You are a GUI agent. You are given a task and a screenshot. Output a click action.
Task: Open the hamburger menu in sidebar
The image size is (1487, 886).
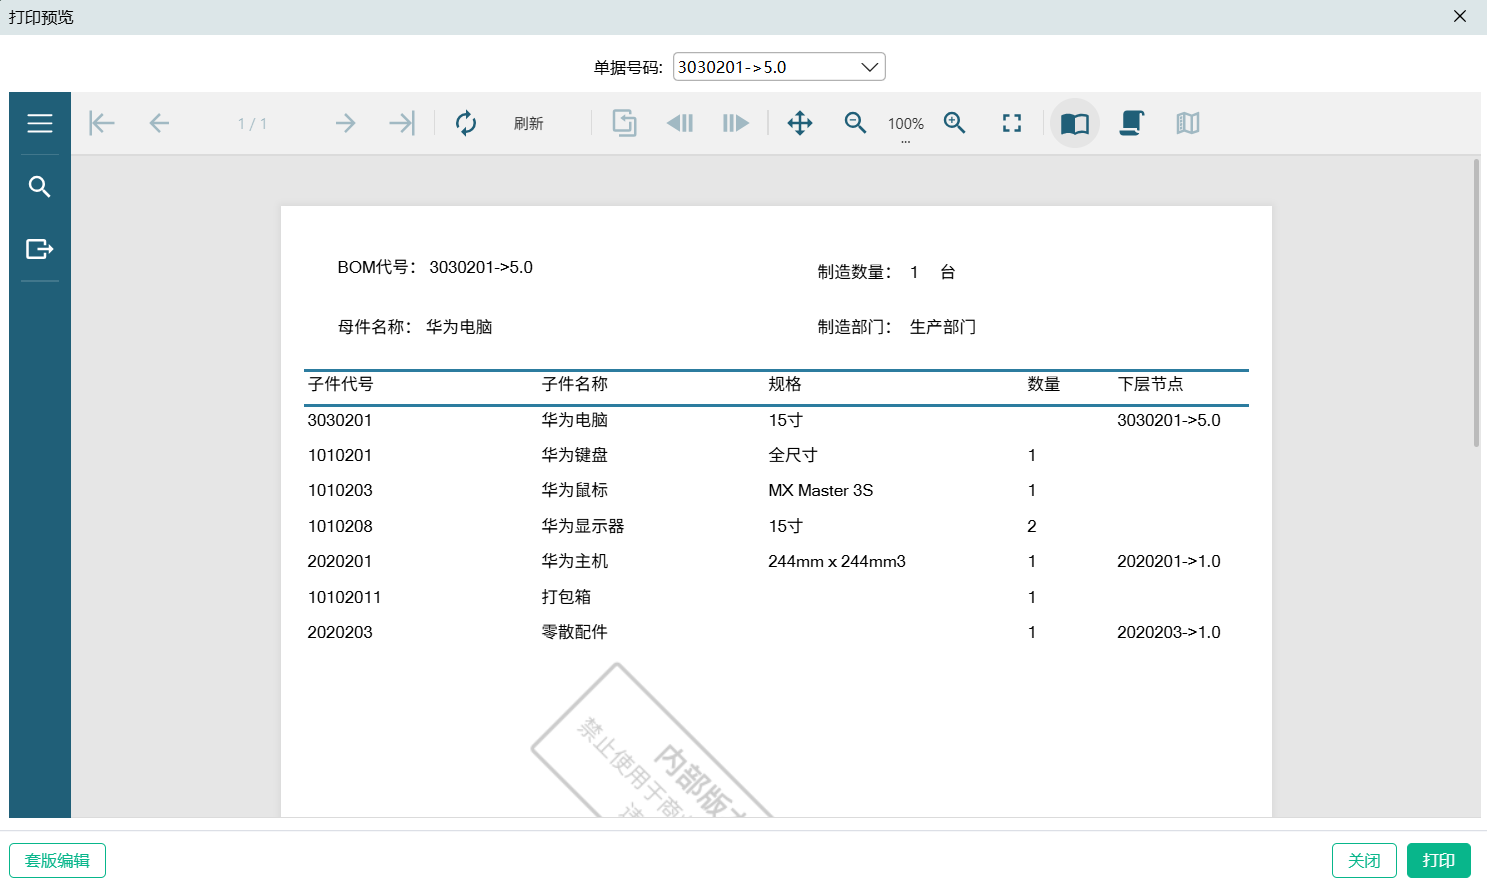40,123
